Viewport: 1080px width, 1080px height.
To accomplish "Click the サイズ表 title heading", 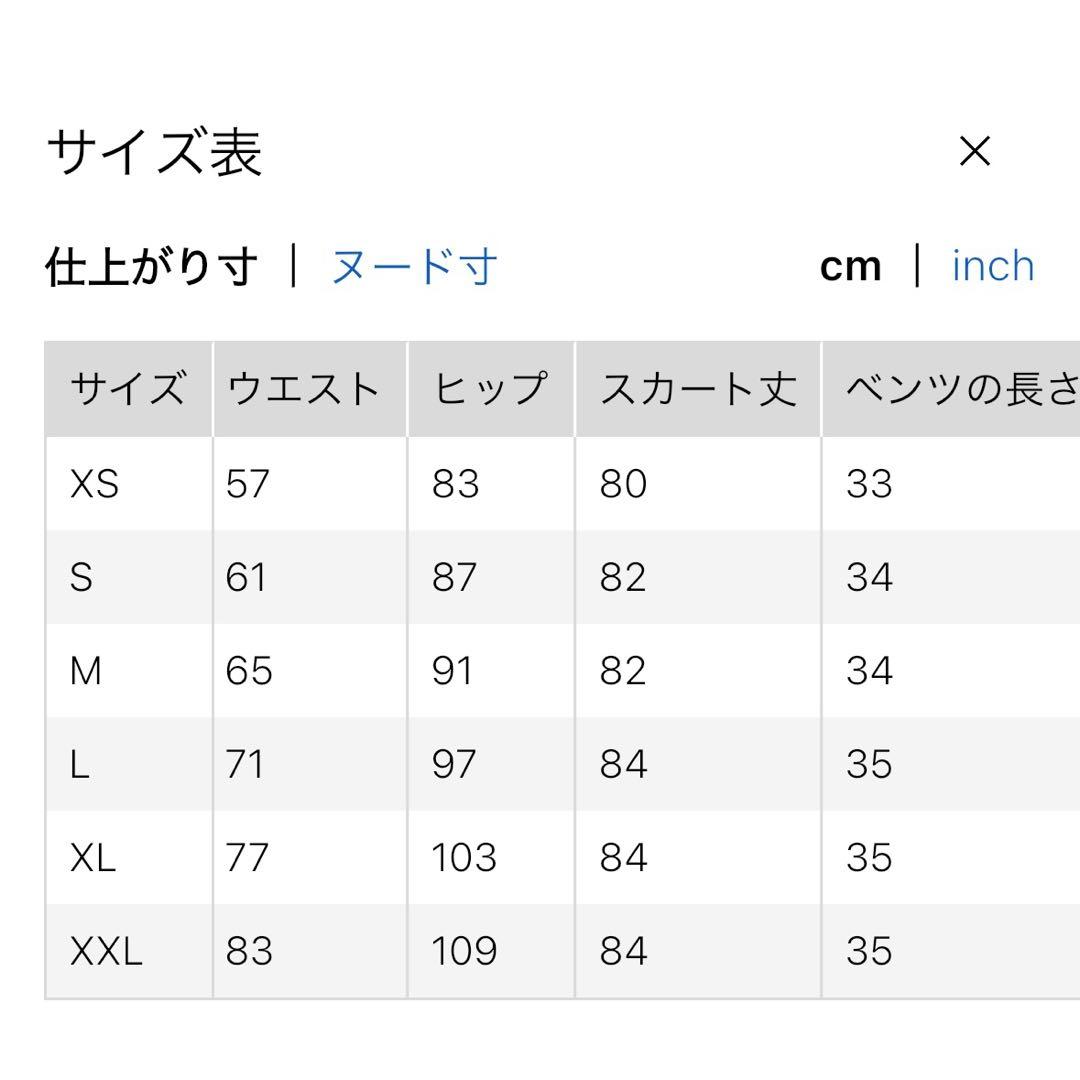I will click(155, 153).
